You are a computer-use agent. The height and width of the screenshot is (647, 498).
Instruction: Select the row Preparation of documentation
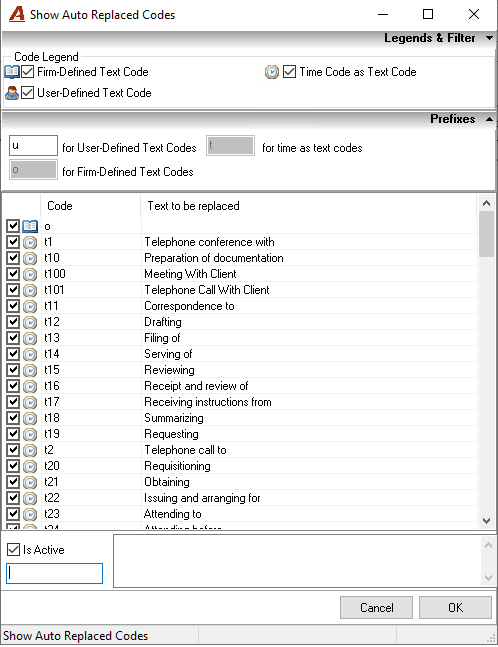[241, 258]
